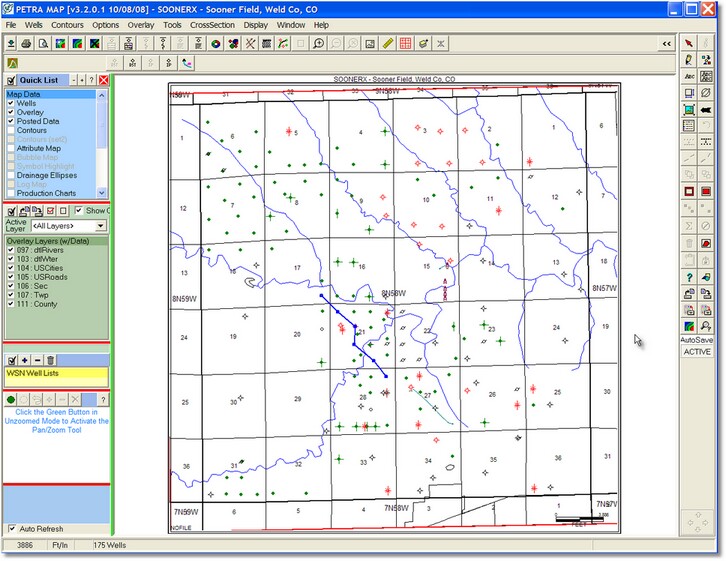726x561 pixels.
Task: Click the Quick List scroll up arrow
Action: click(x=101, y=94)
